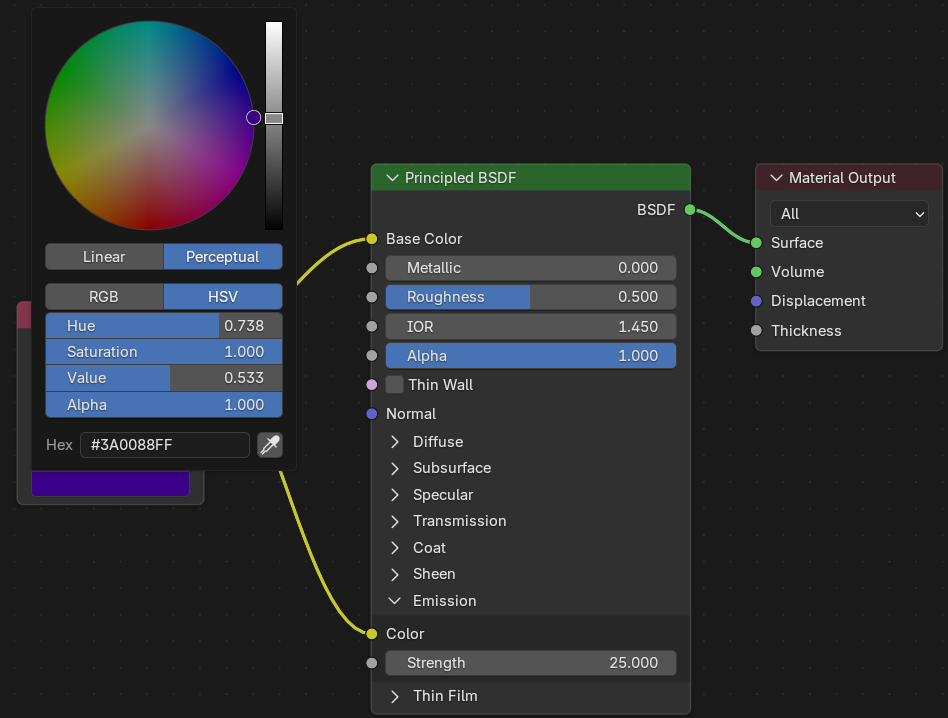The height and width of the screenshot is (718, 948).
Task: Enable the Thin Wall checkbox
Action: pyautogui.click(x=394, y=384)
